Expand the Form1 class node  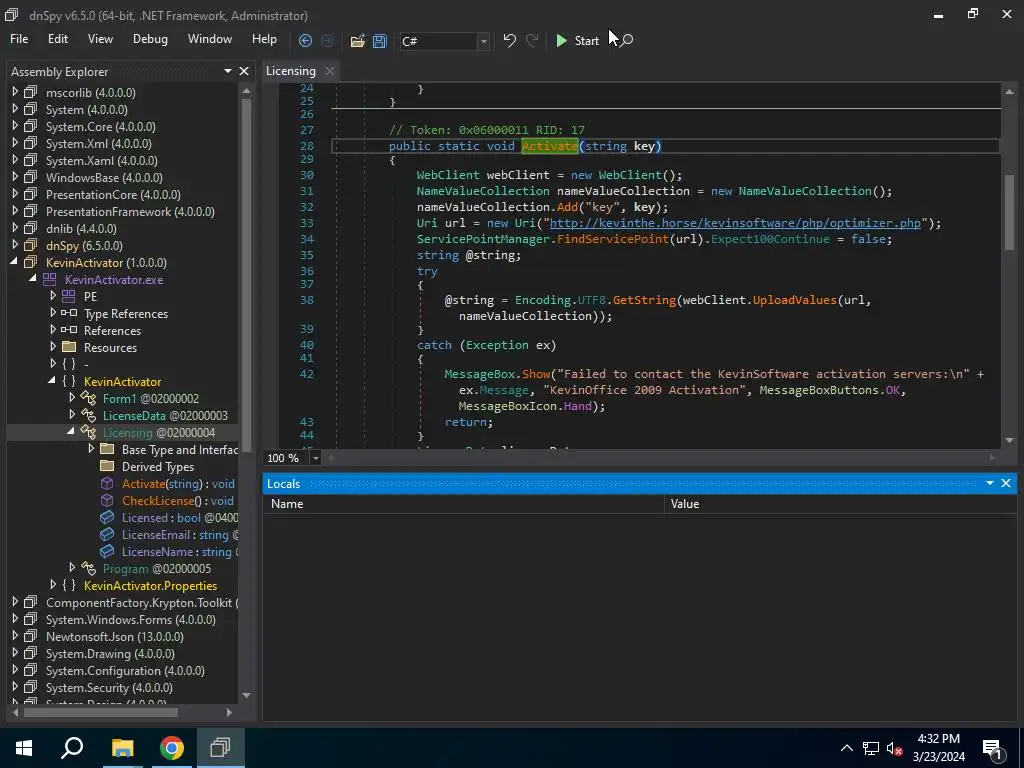[x=72, y=398]
